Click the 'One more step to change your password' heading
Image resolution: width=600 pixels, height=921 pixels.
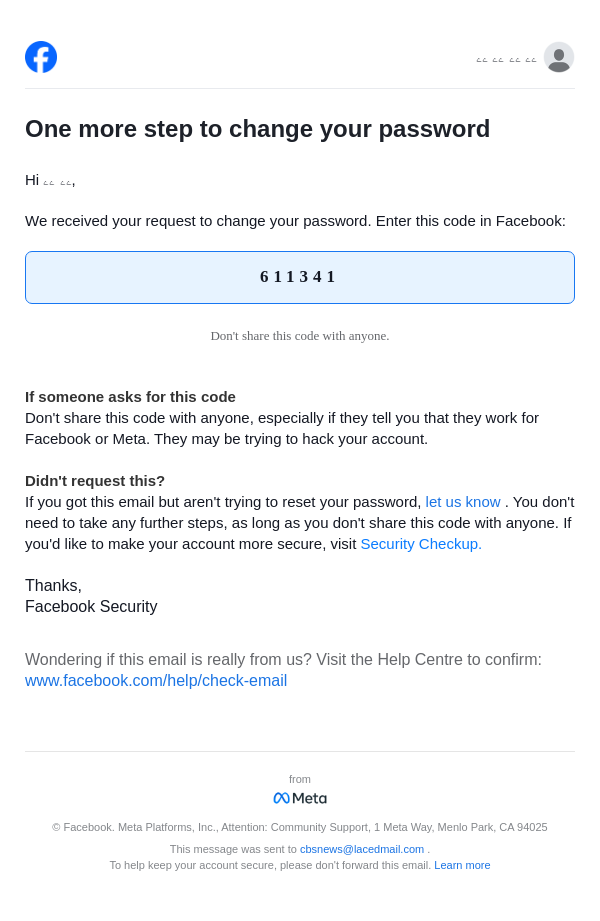257,129
